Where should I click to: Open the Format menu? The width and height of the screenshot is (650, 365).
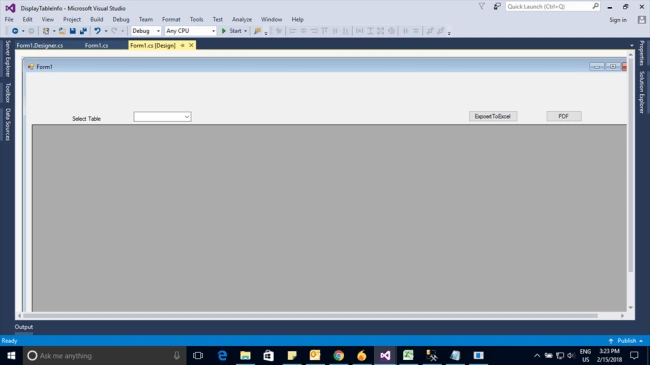171,19
